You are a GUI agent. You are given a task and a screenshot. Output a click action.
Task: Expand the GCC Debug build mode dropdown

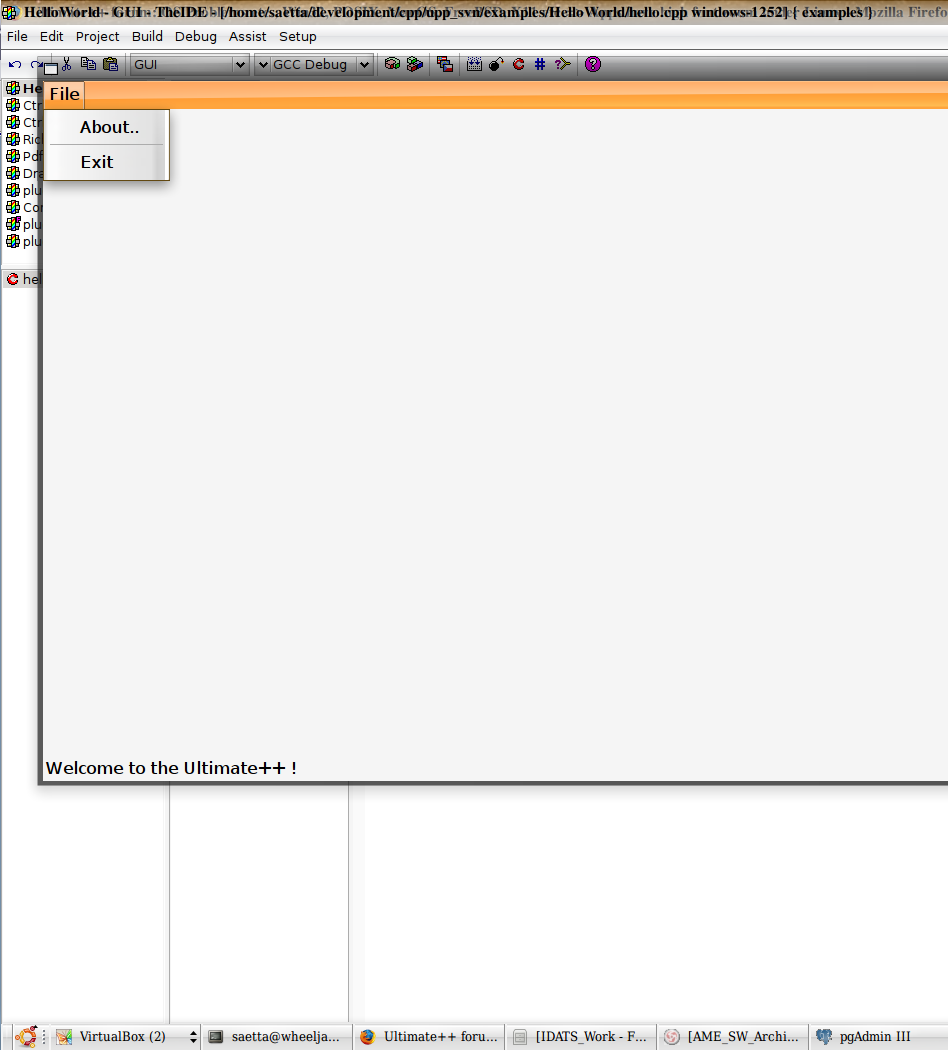(x=364, y=65)
